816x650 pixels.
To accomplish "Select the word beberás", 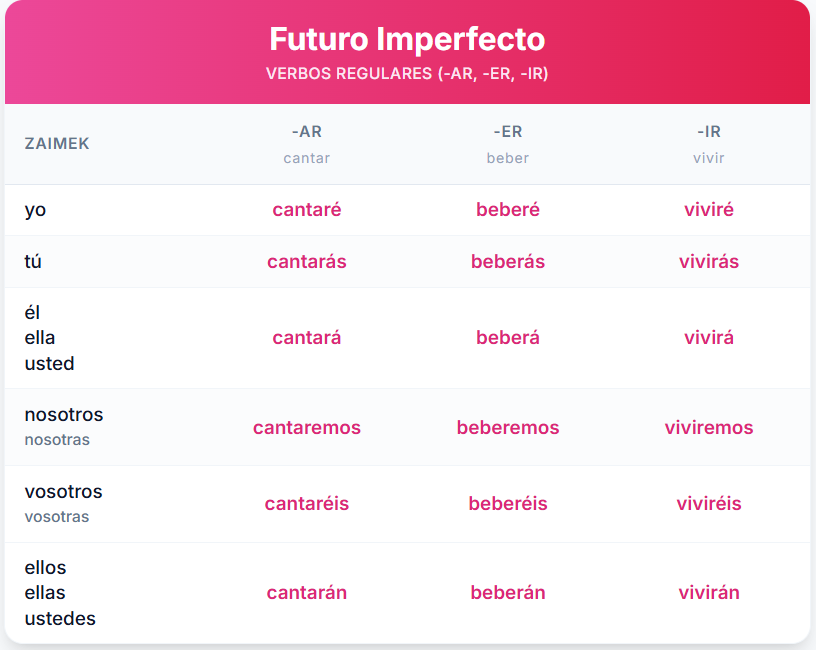I will (x=507, y=261).
